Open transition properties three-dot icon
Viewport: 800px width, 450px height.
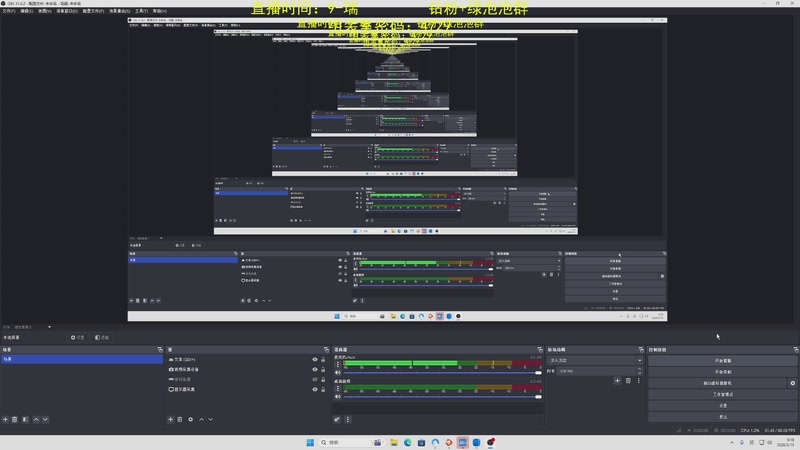tap(638, 381)
